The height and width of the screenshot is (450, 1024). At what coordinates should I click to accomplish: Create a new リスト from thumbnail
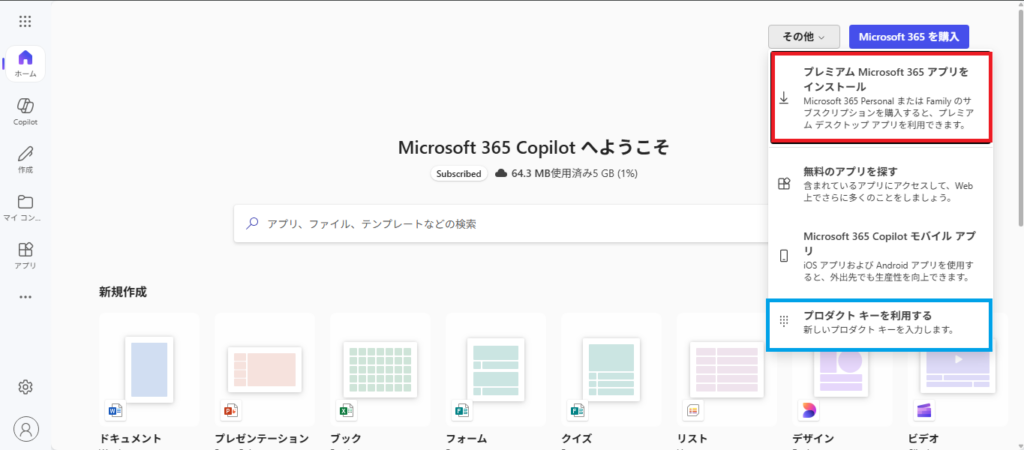coord(727,370)
